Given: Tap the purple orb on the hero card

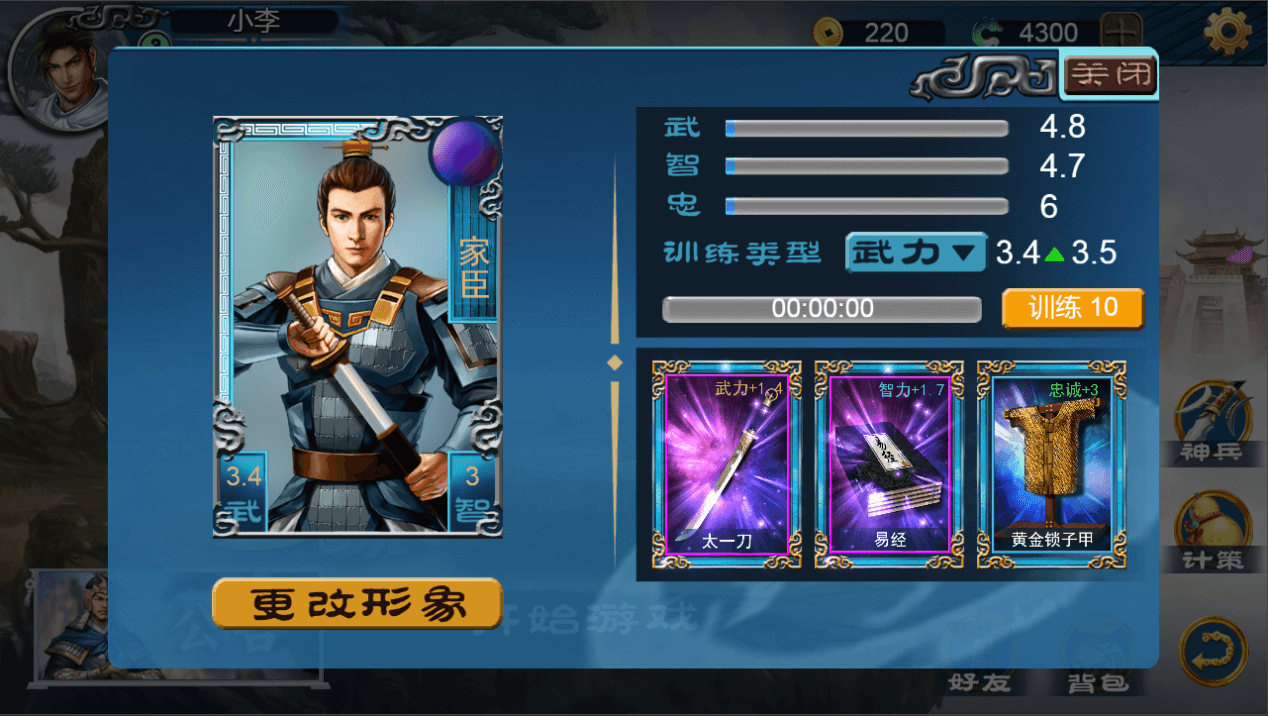Looking at the screenshot, I should point(465,152).
